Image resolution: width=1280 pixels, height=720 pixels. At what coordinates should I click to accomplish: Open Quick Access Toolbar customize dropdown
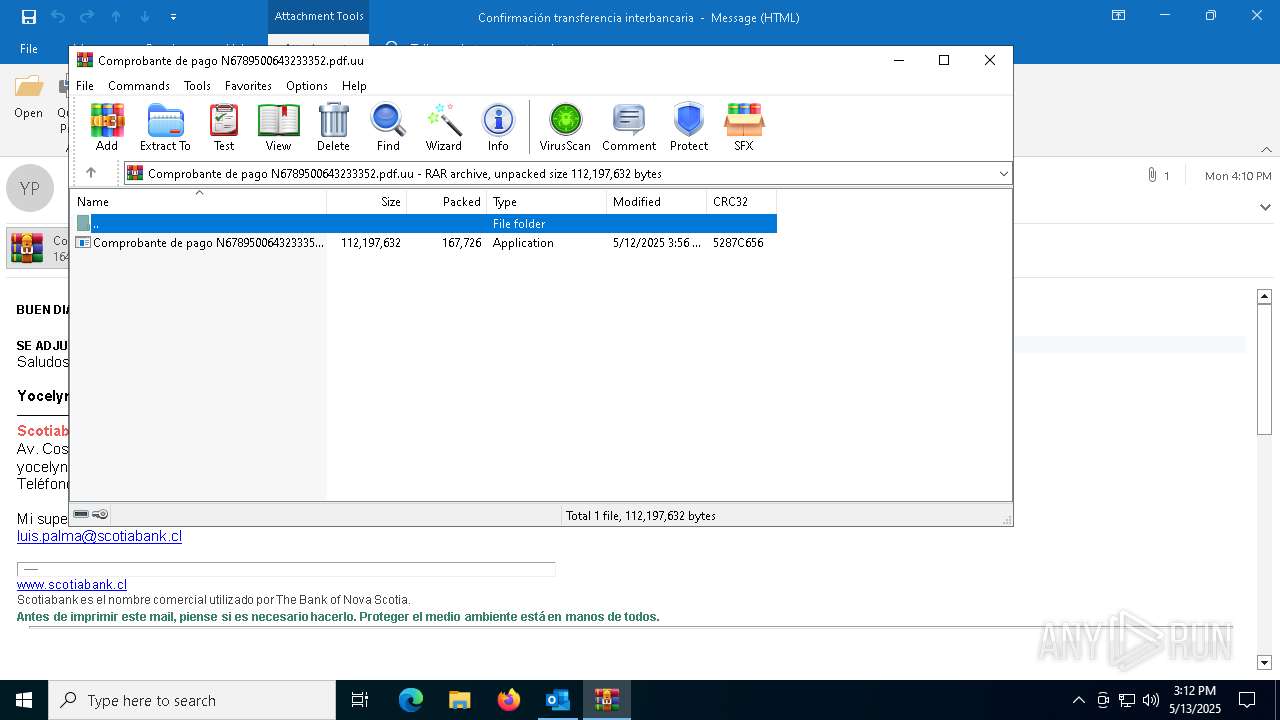point(173,17)
